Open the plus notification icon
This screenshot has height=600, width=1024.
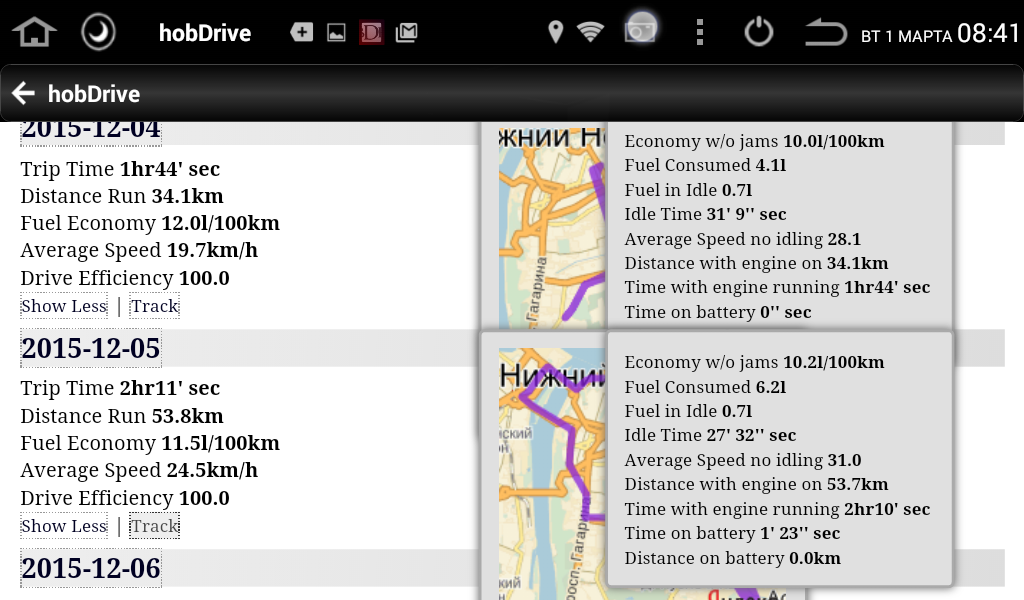(x=302, y=32)
